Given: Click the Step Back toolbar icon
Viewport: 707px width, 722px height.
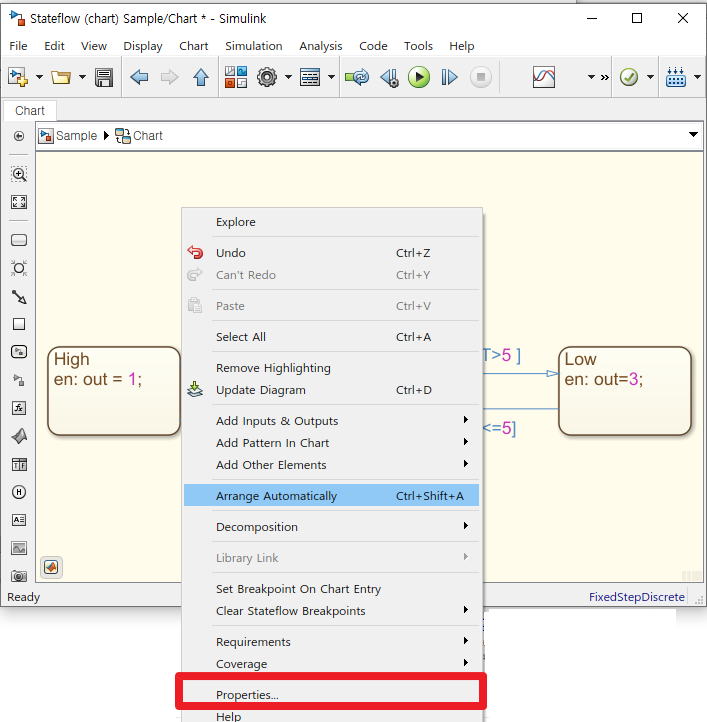Looking at the screenshot, I should click(389, 77).
